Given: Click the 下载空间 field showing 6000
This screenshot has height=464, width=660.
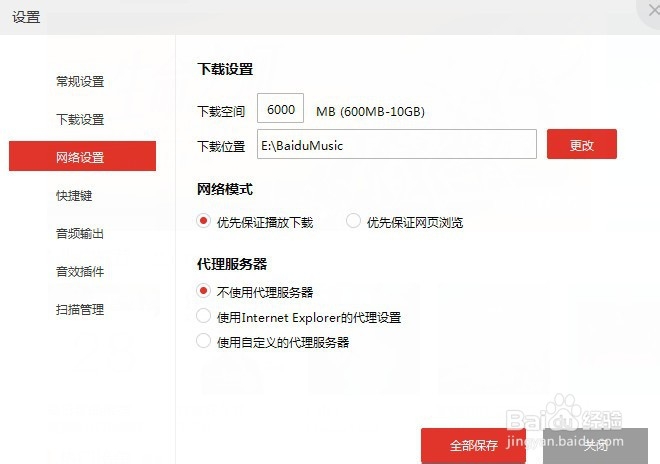Looking at the screenshot, I should pos(280,108).
